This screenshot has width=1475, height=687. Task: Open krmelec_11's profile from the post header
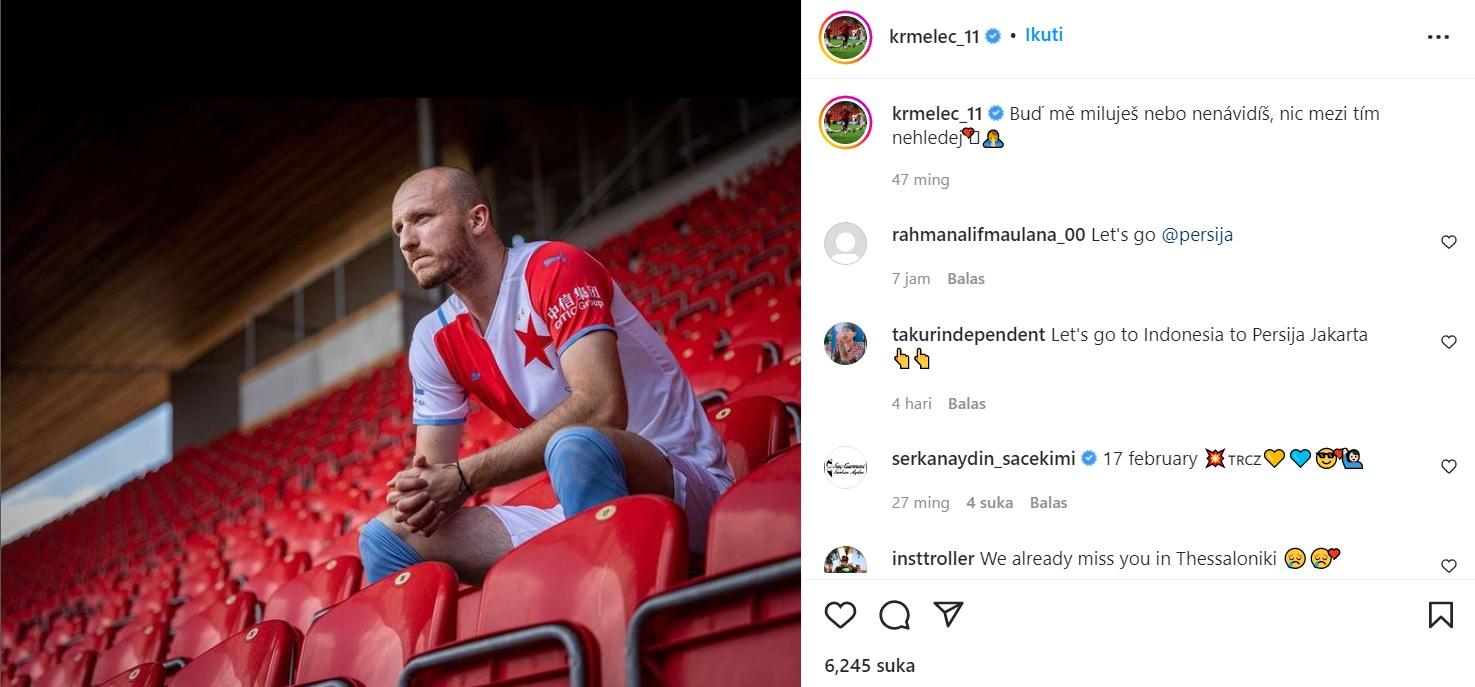pyautogui.click(x=937, y=34)
